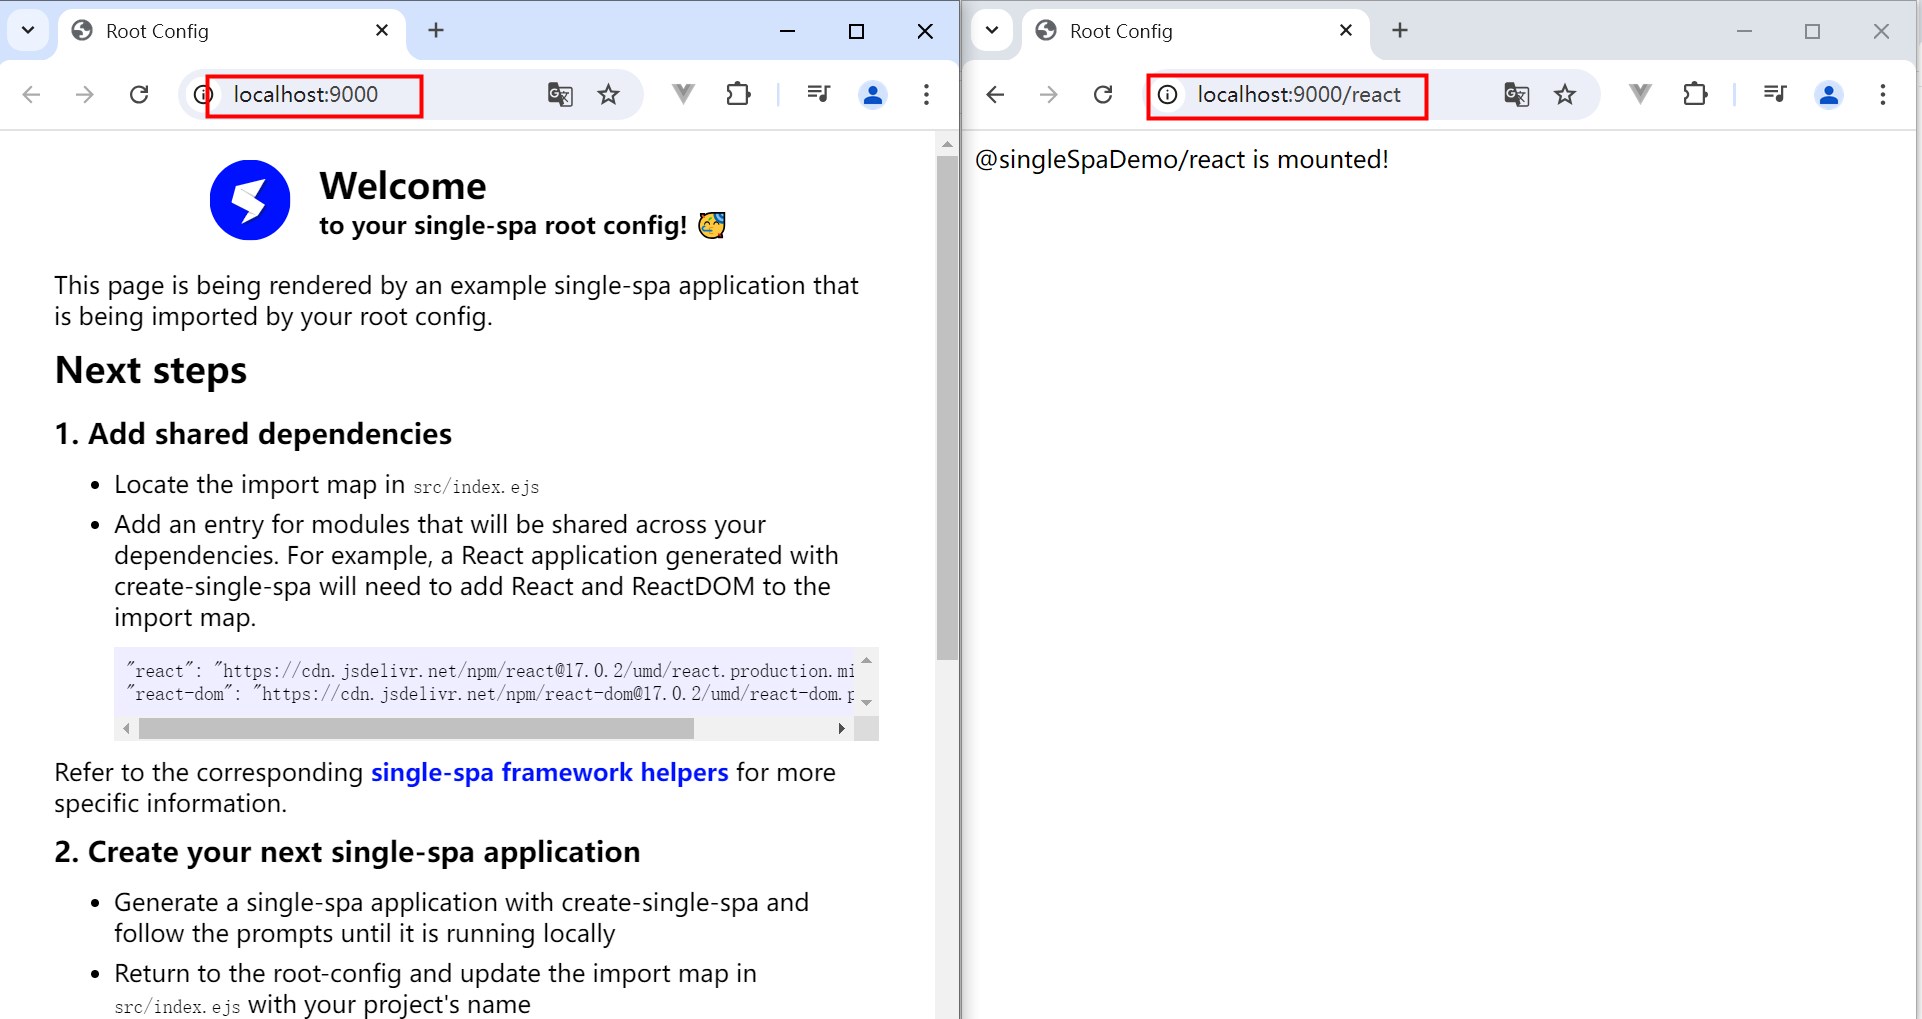Click the Vue devtools extension icon in the left window

[683, 94]
